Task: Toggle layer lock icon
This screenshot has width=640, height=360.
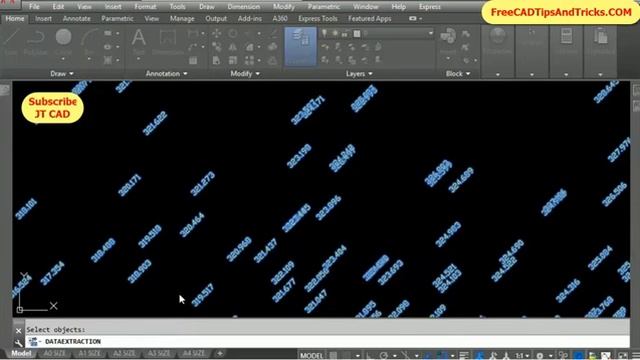Action: pyautogui.click(x=345, y=33)
